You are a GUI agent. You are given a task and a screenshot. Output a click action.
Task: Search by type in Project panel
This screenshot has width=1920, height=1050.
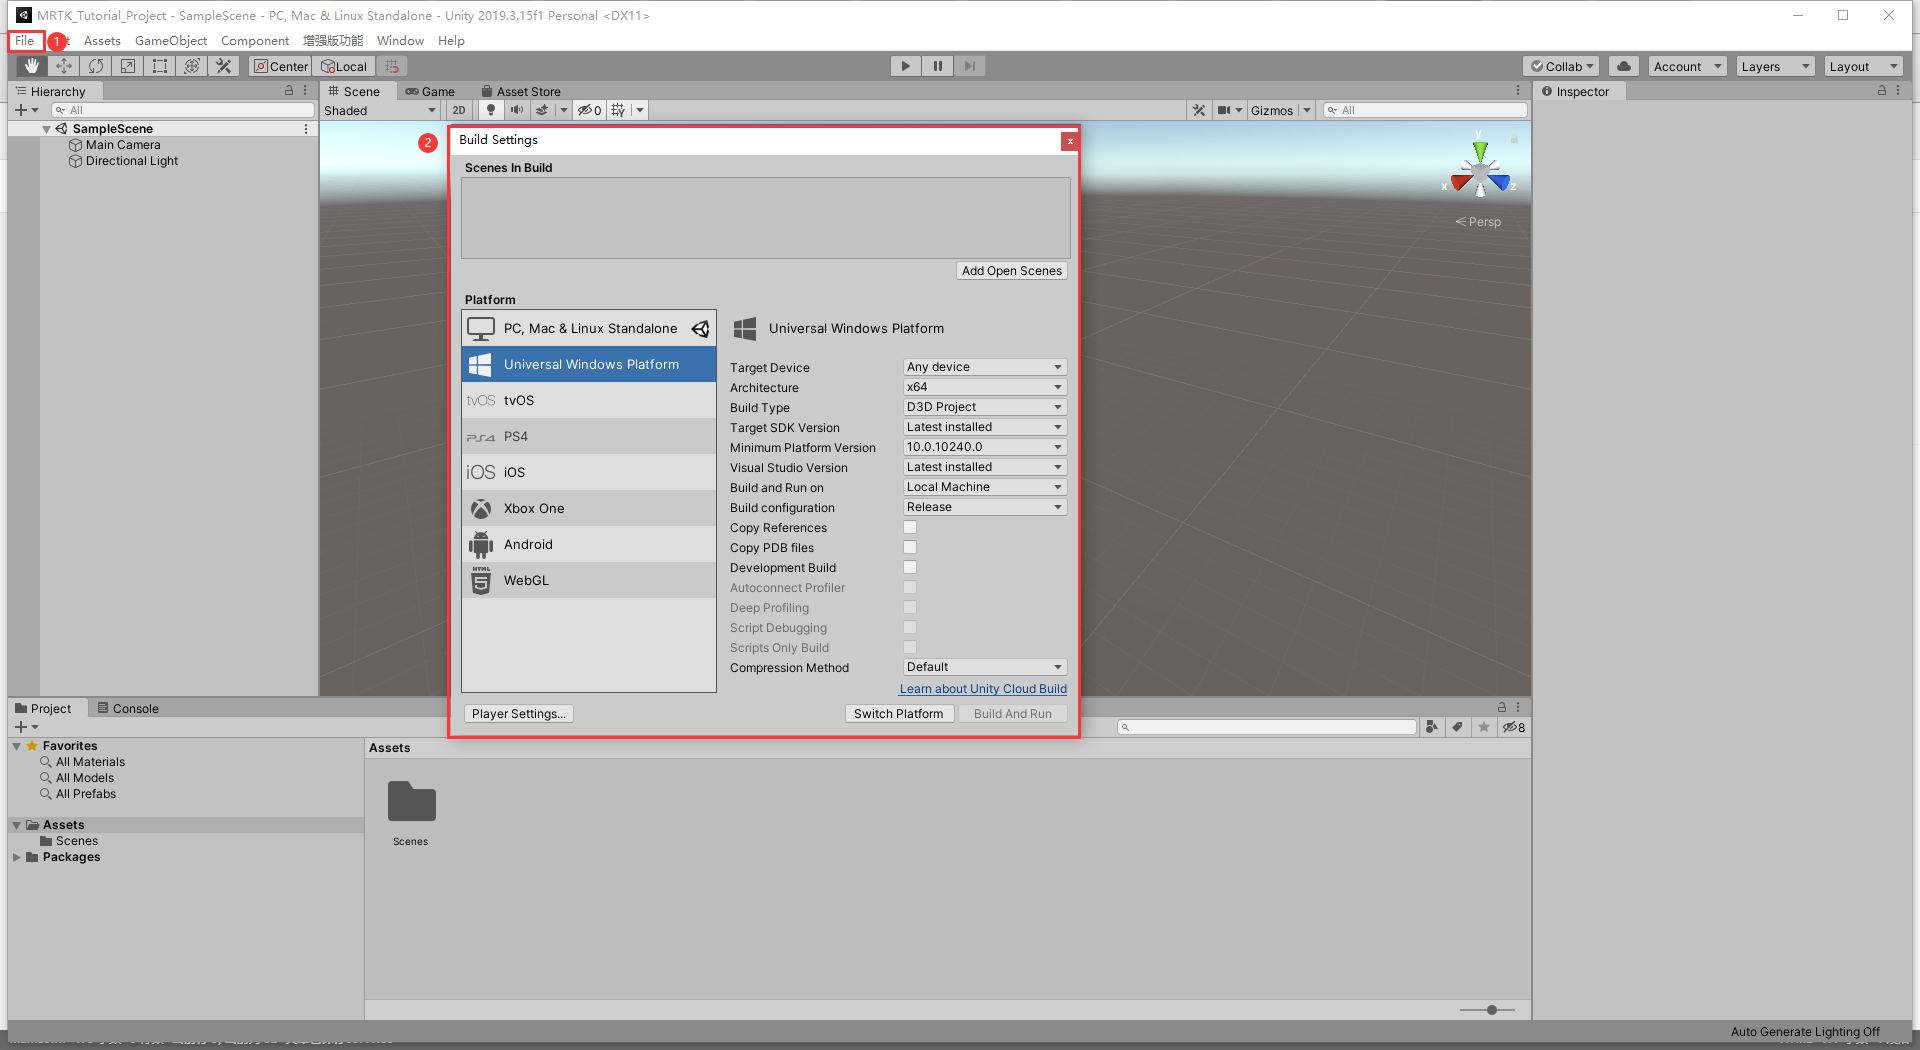1432,727
